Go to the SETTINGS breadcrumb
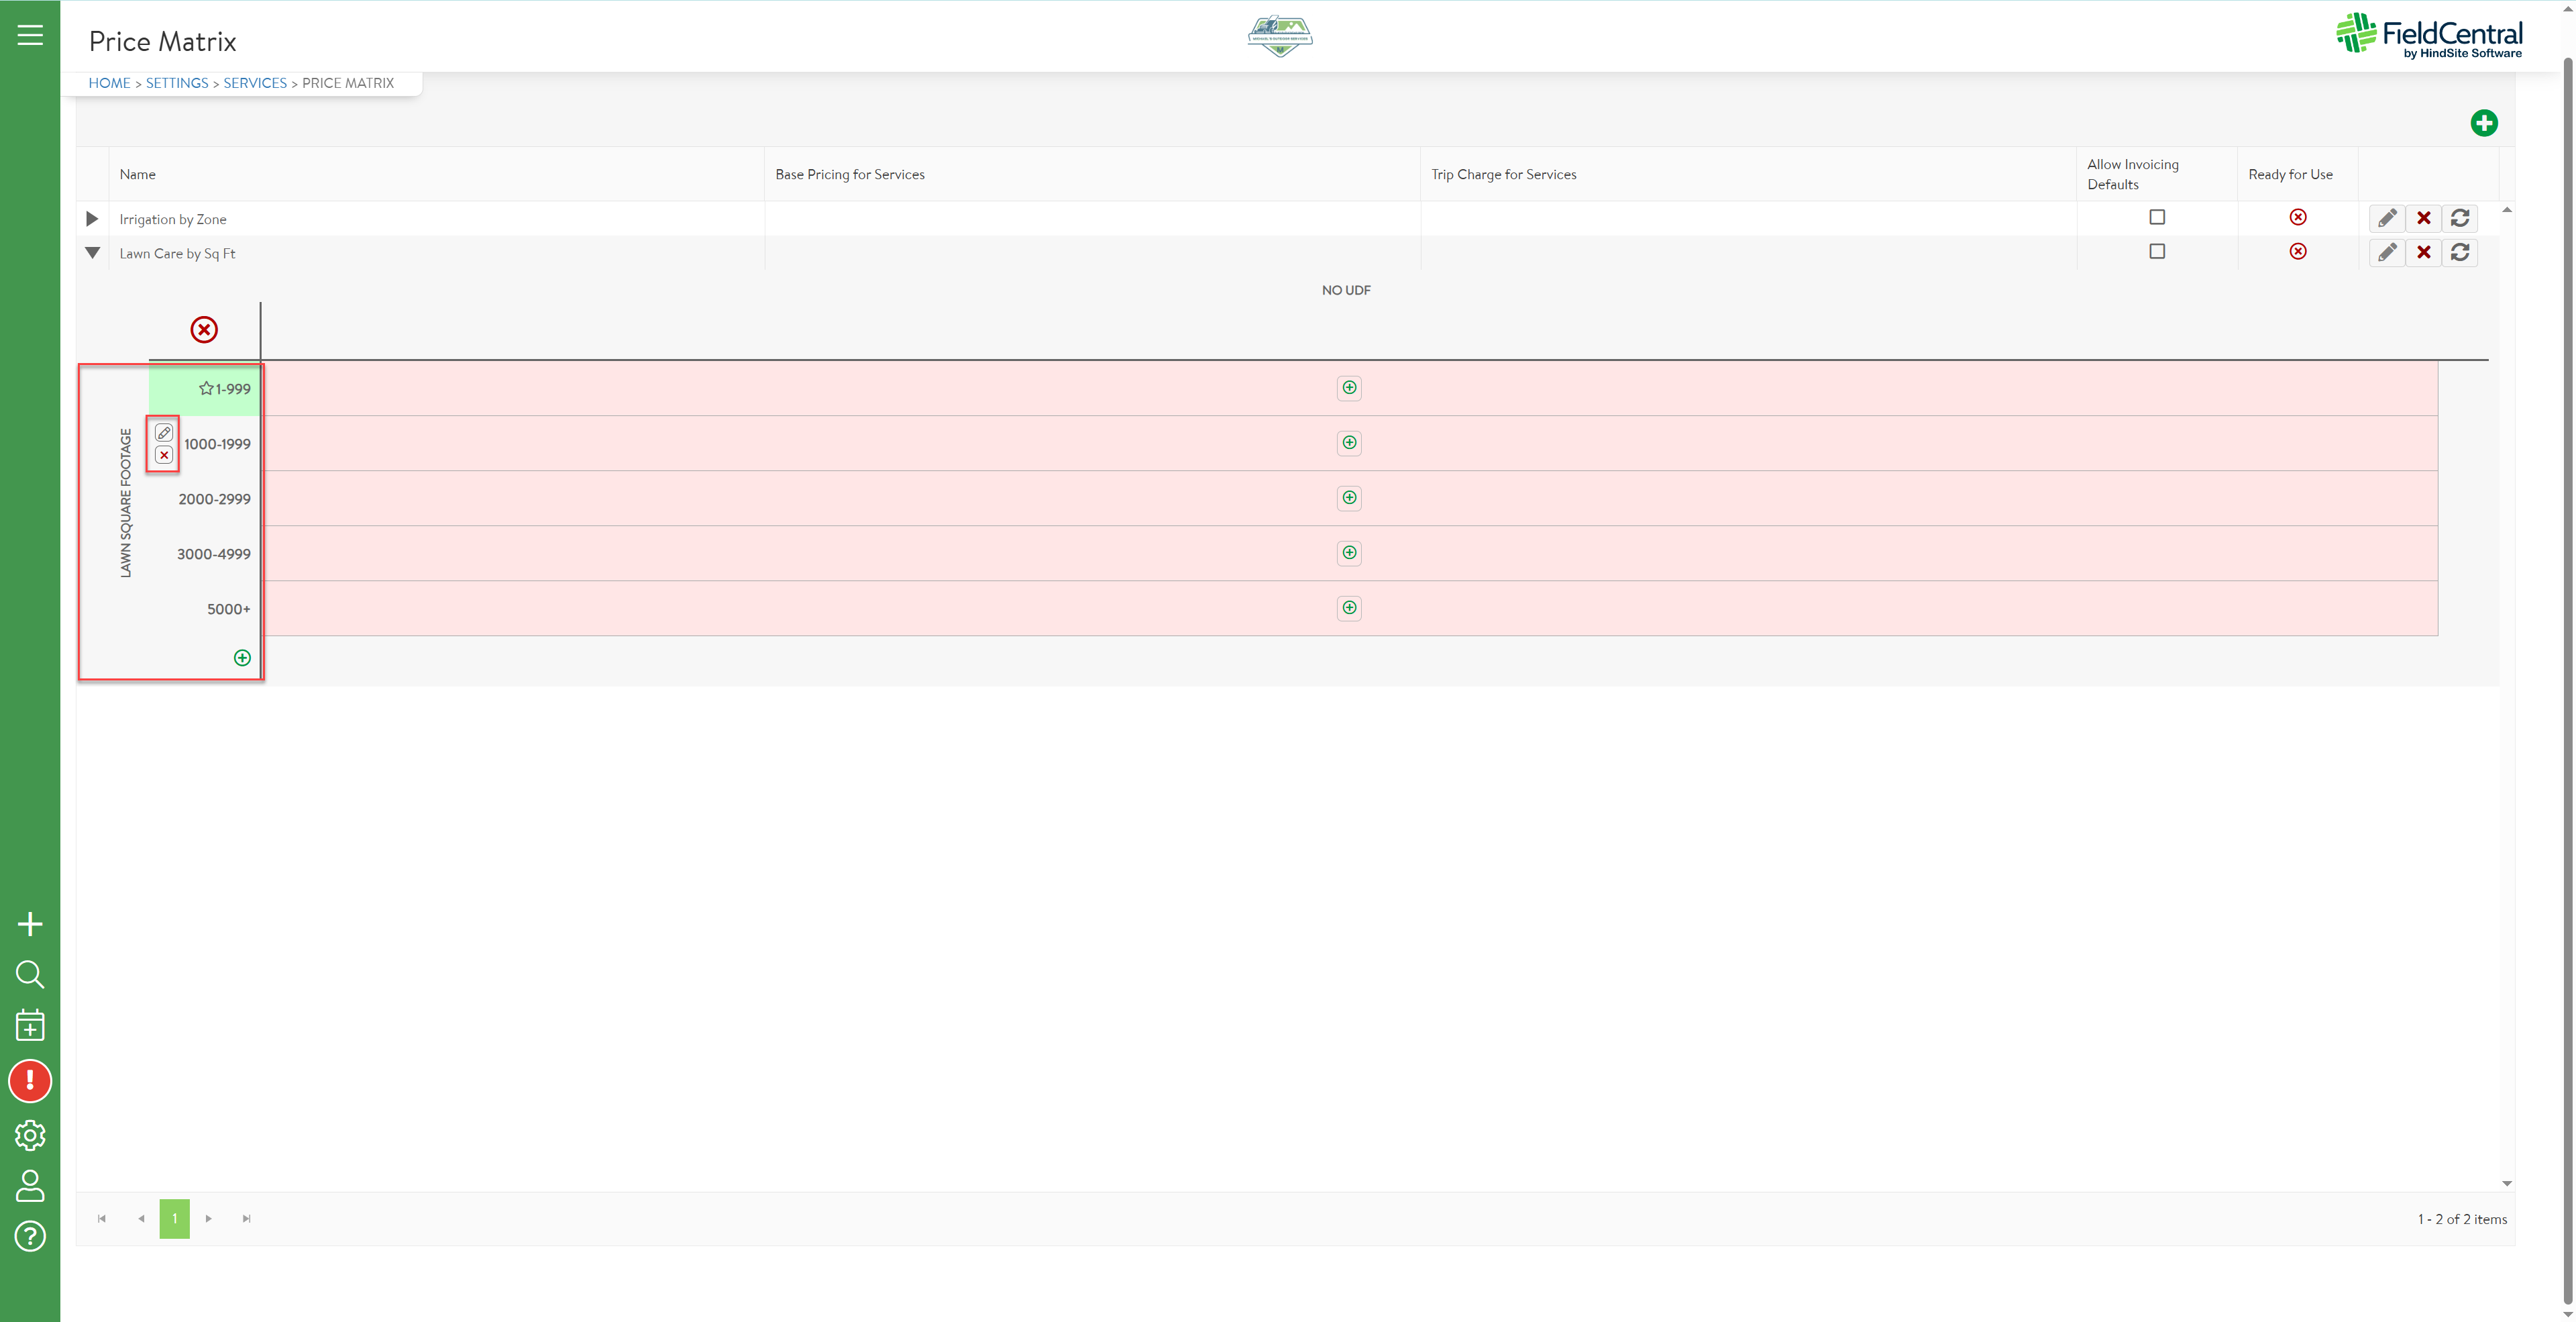 click(177, 83)
